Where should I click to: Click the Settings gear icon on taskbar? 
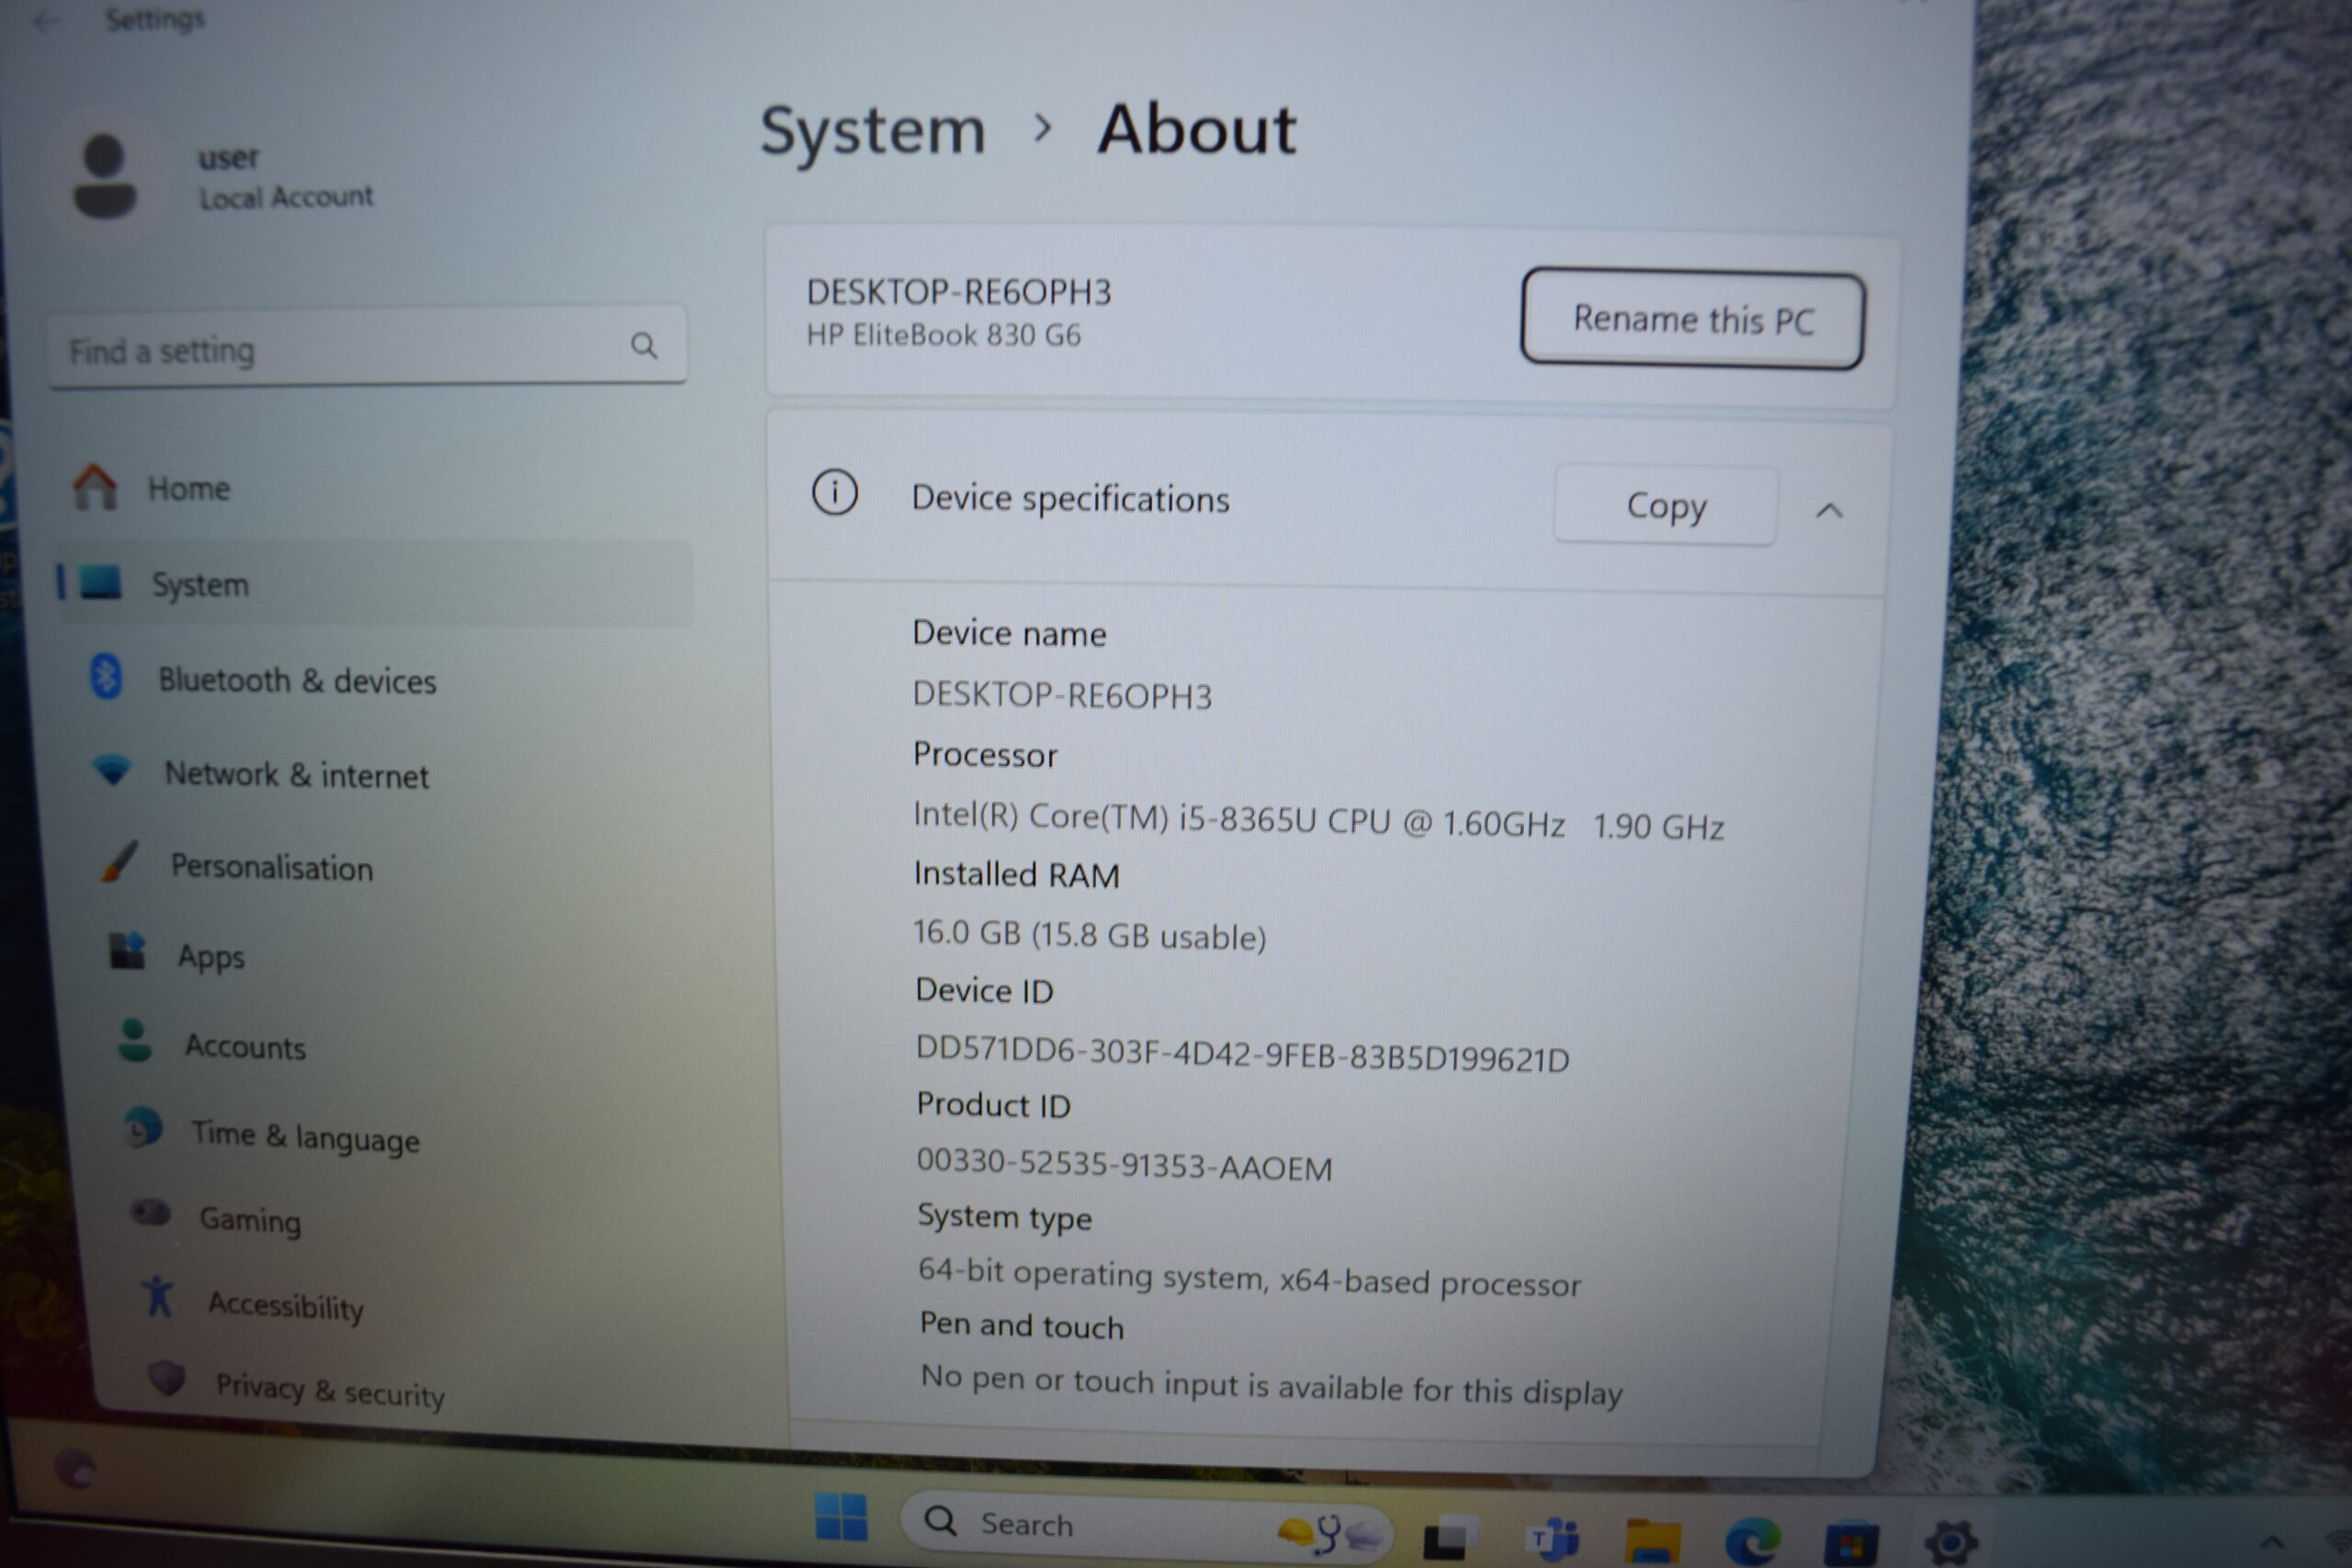[x=1950, y=1543]
